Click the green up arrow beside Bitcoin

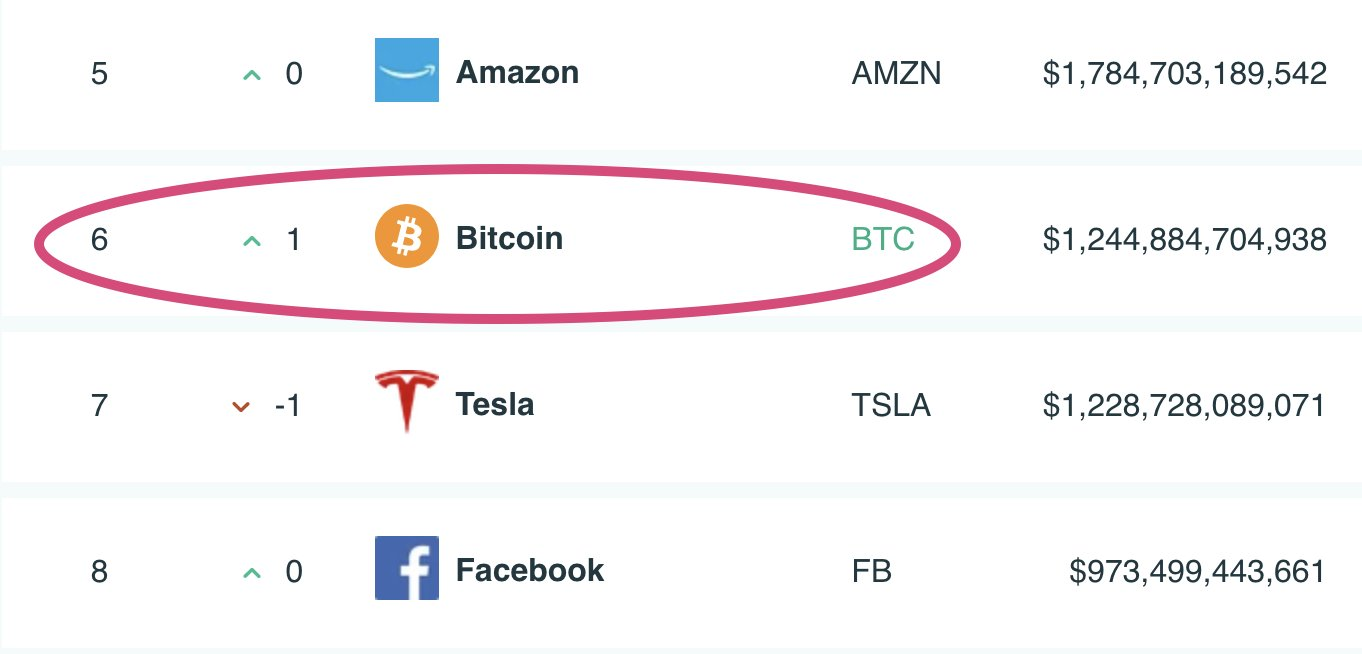tap(252, 240)
